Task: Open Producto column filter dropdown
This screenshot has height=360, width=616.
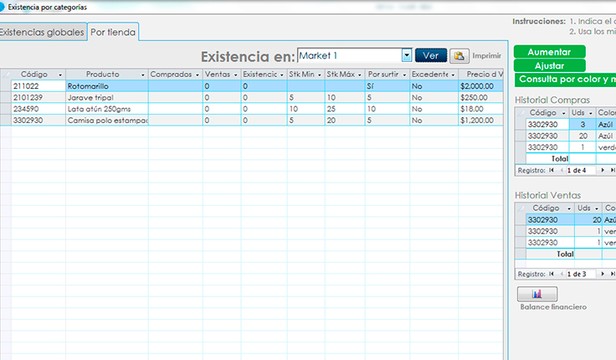Action: coord(143,75)
